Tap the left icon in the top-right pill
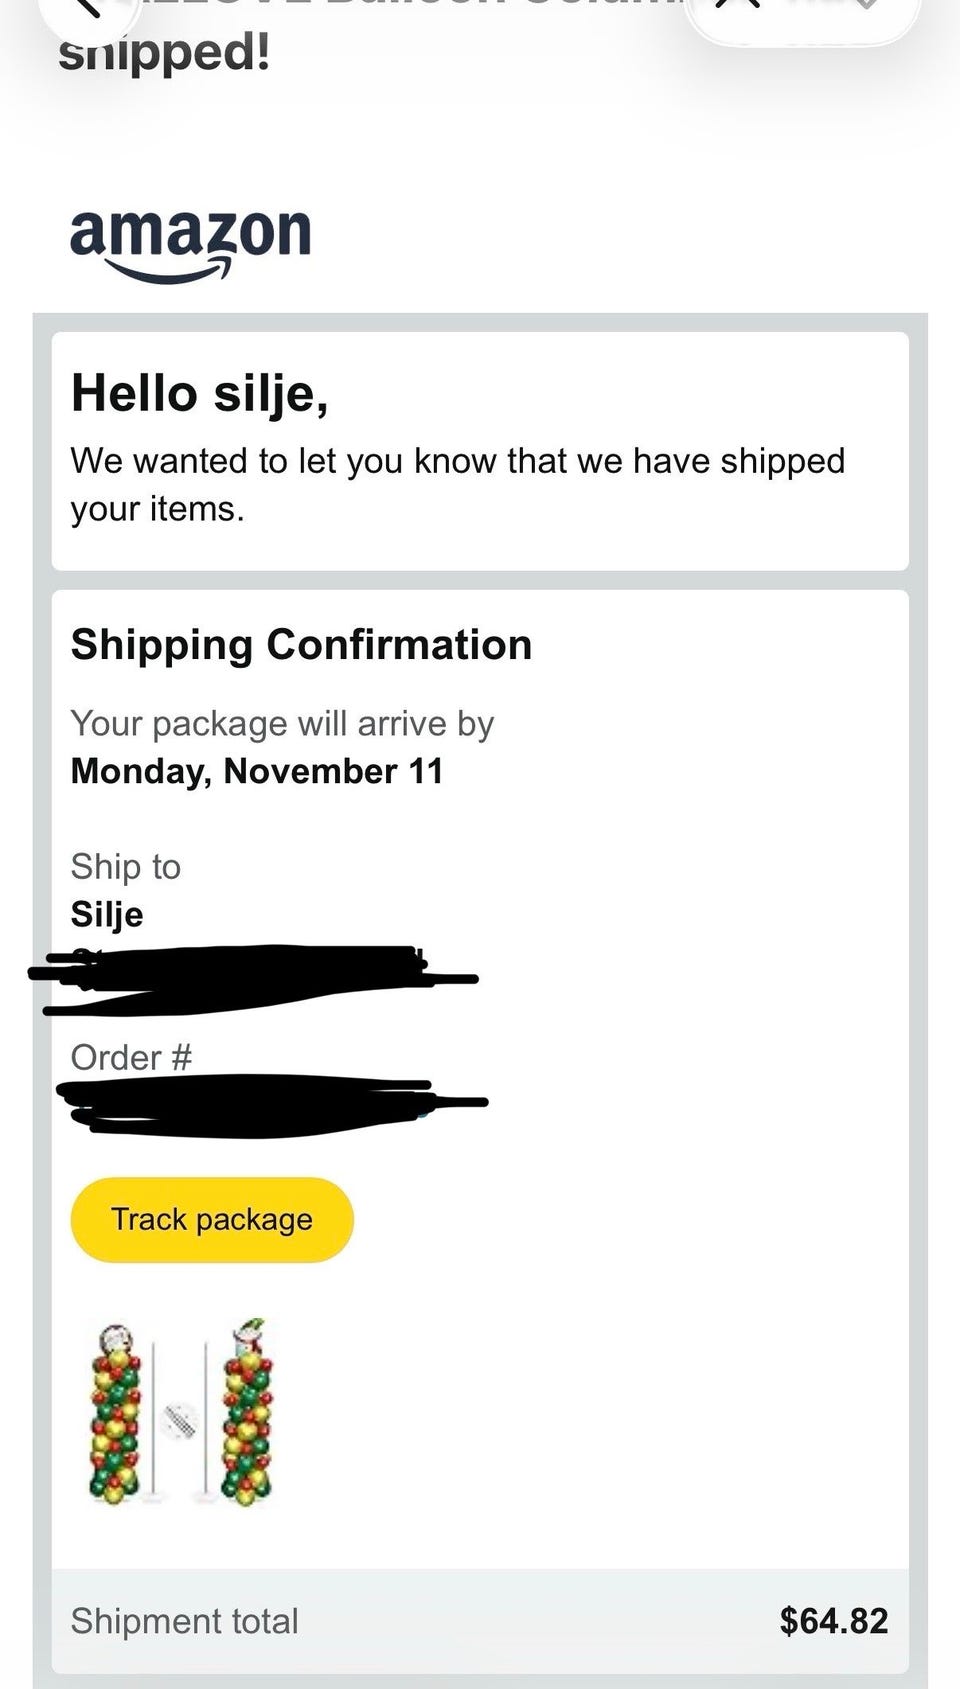 click(738, 8)
